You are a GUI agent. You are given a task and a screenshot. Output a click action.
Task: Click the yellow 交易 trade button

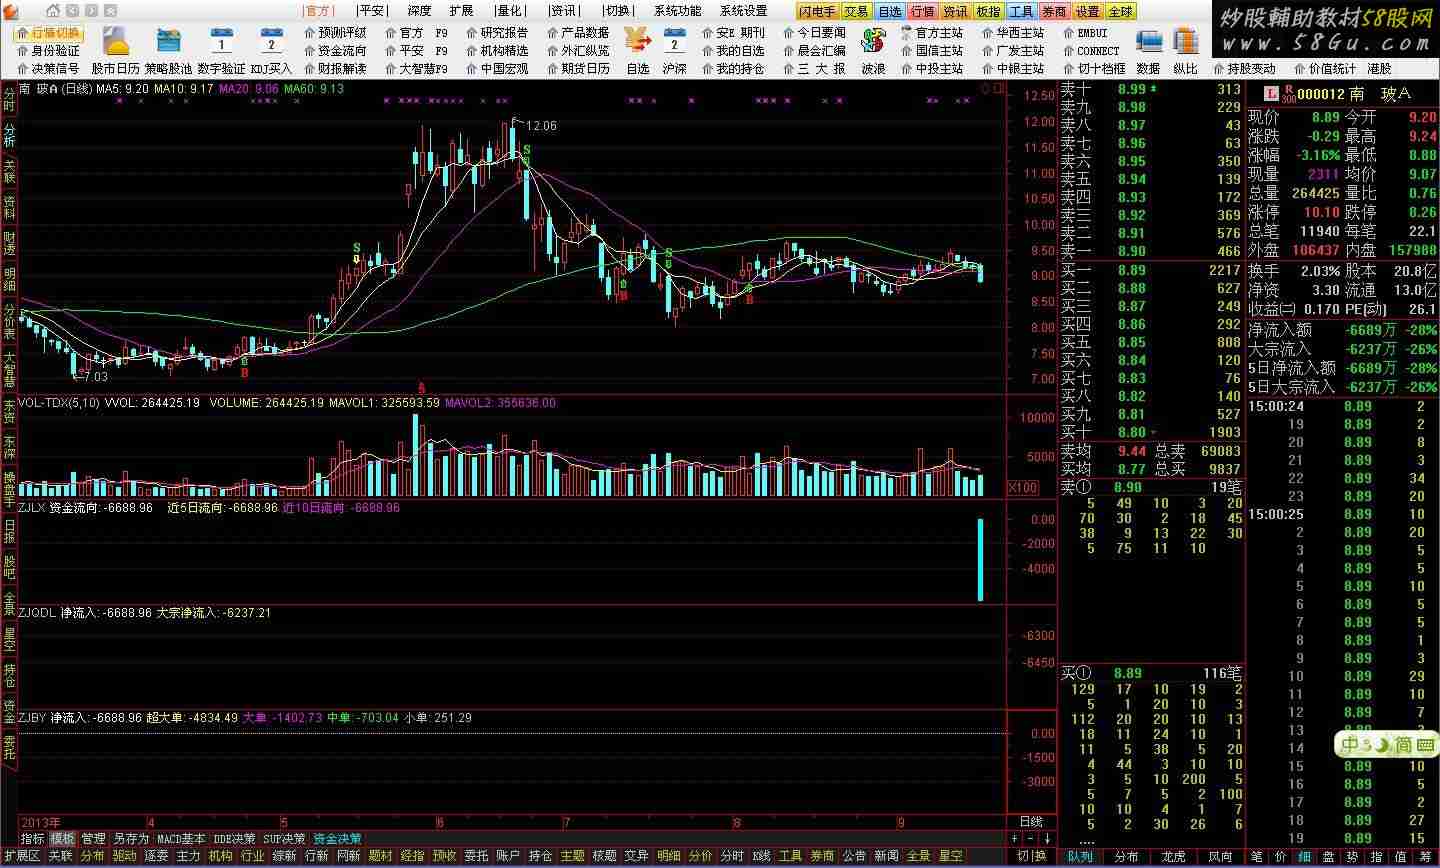(856, 11)
